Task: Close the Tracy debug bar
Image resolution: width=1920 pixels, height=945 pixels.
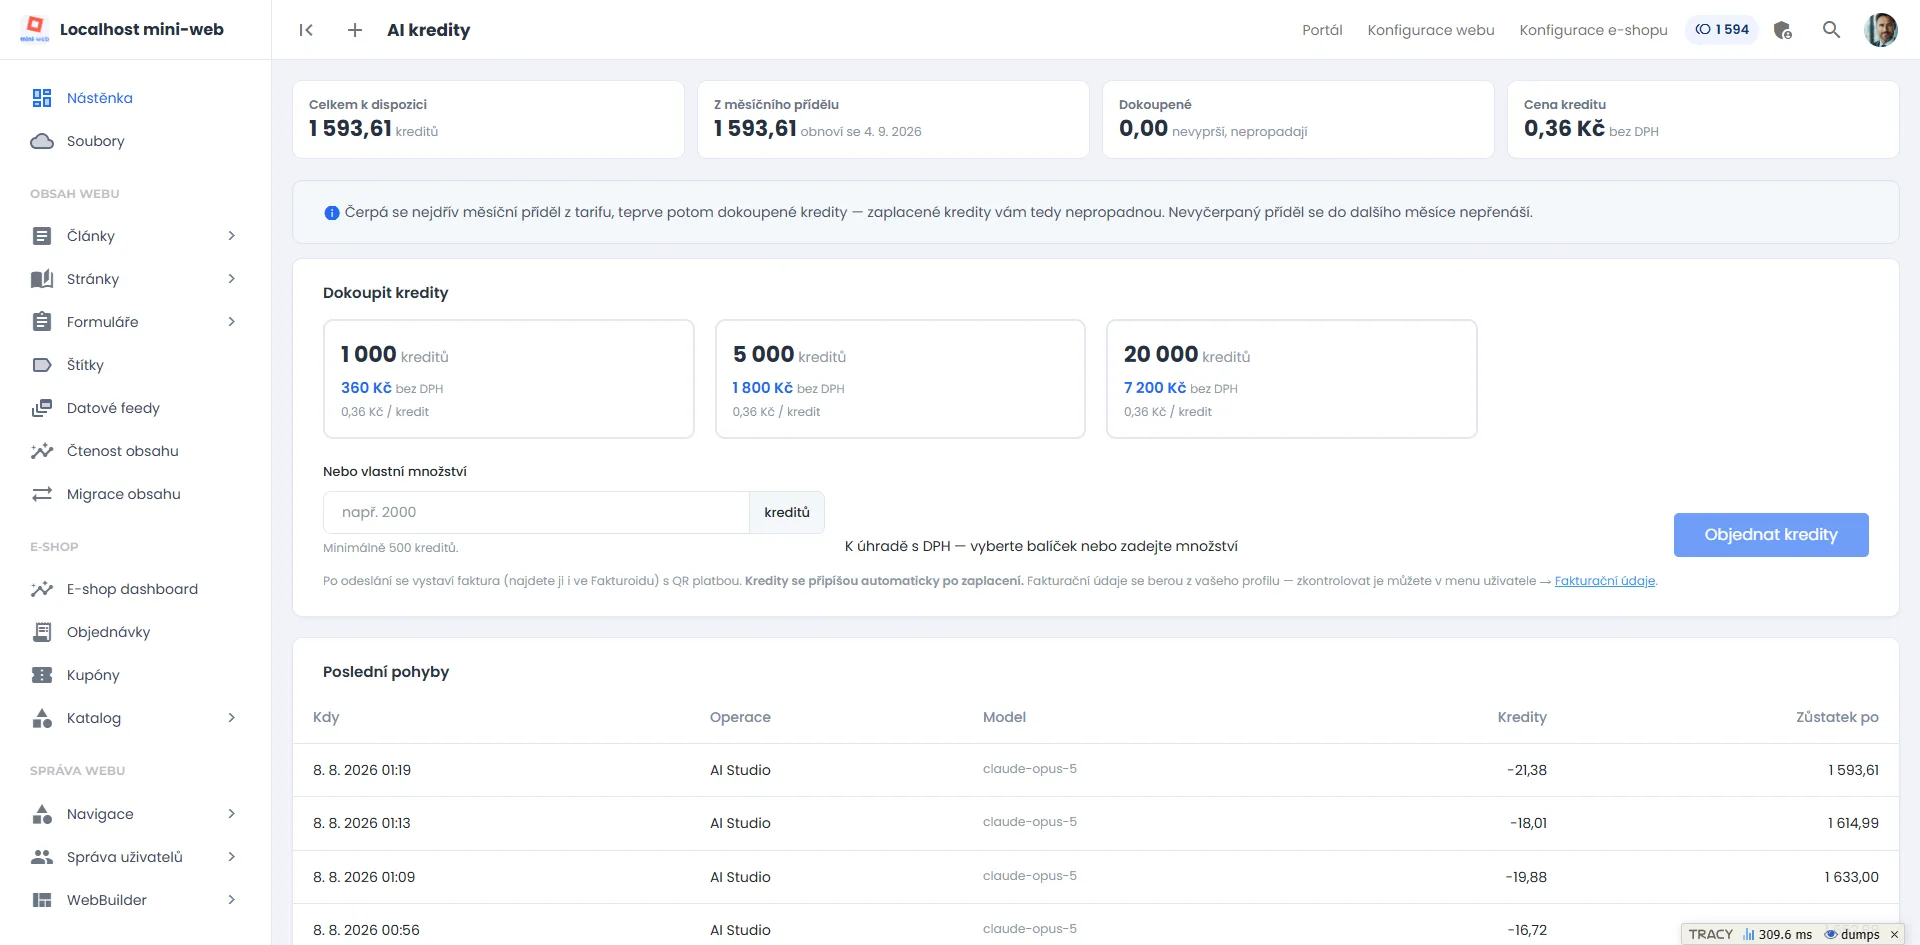Action: coord(1894,934)
